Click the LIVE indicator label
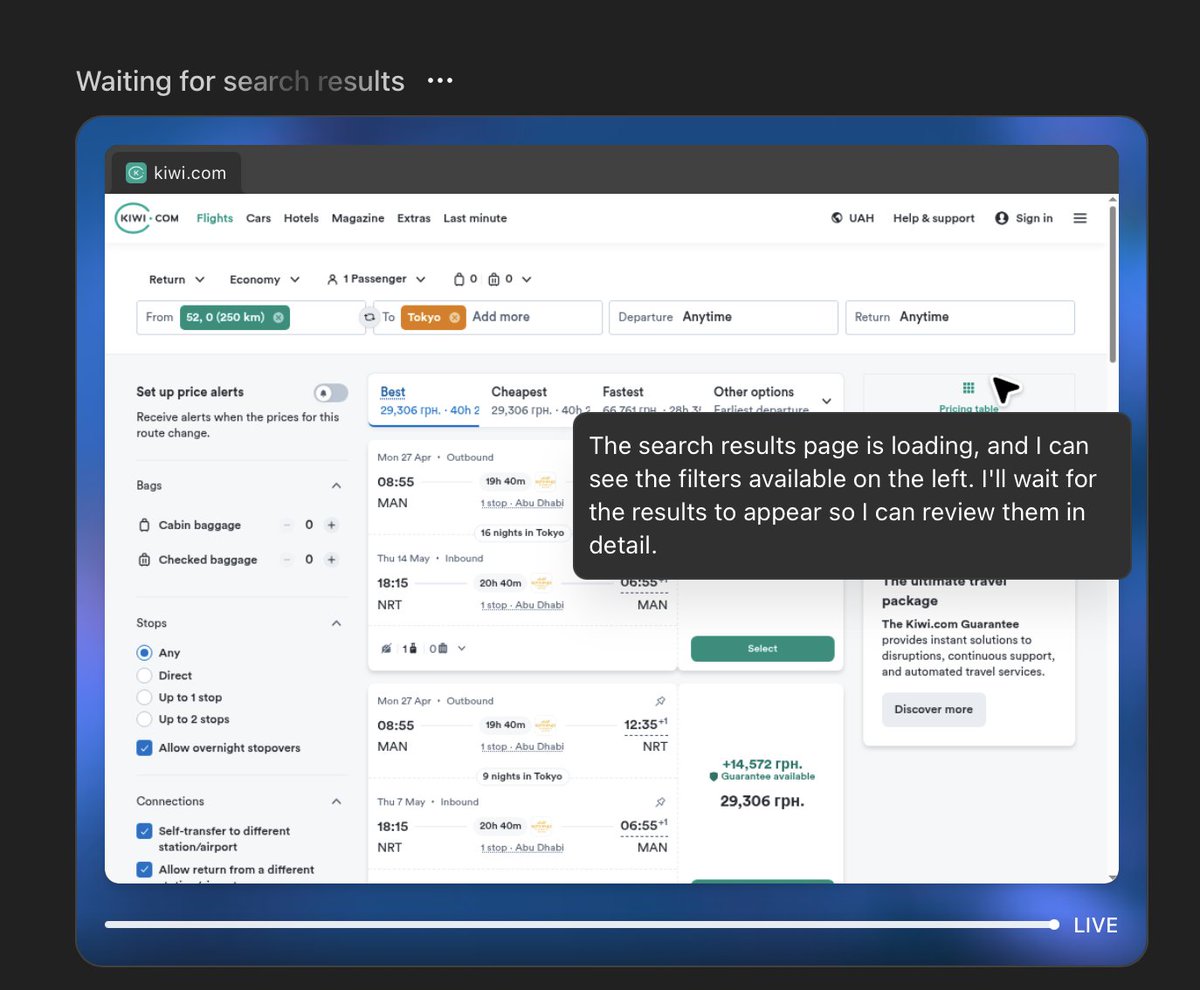 coord(1095,926)
